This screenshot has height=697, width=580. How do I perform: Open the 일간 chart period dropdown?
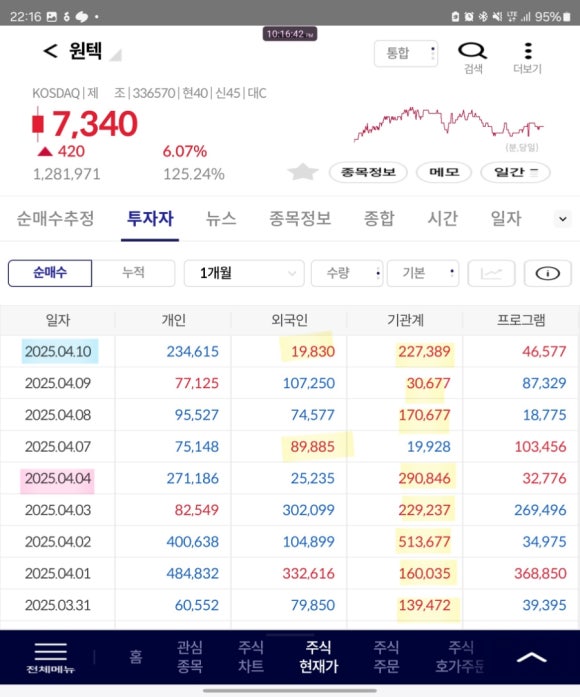(x=516, y=172)
